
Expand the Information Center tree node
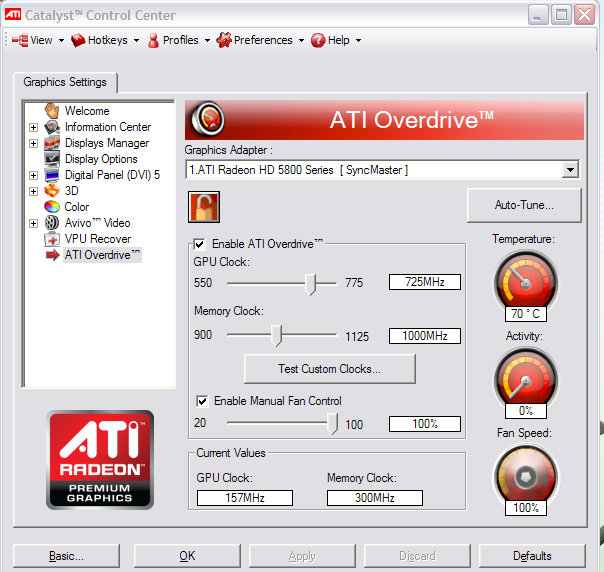tap(33, 127)
